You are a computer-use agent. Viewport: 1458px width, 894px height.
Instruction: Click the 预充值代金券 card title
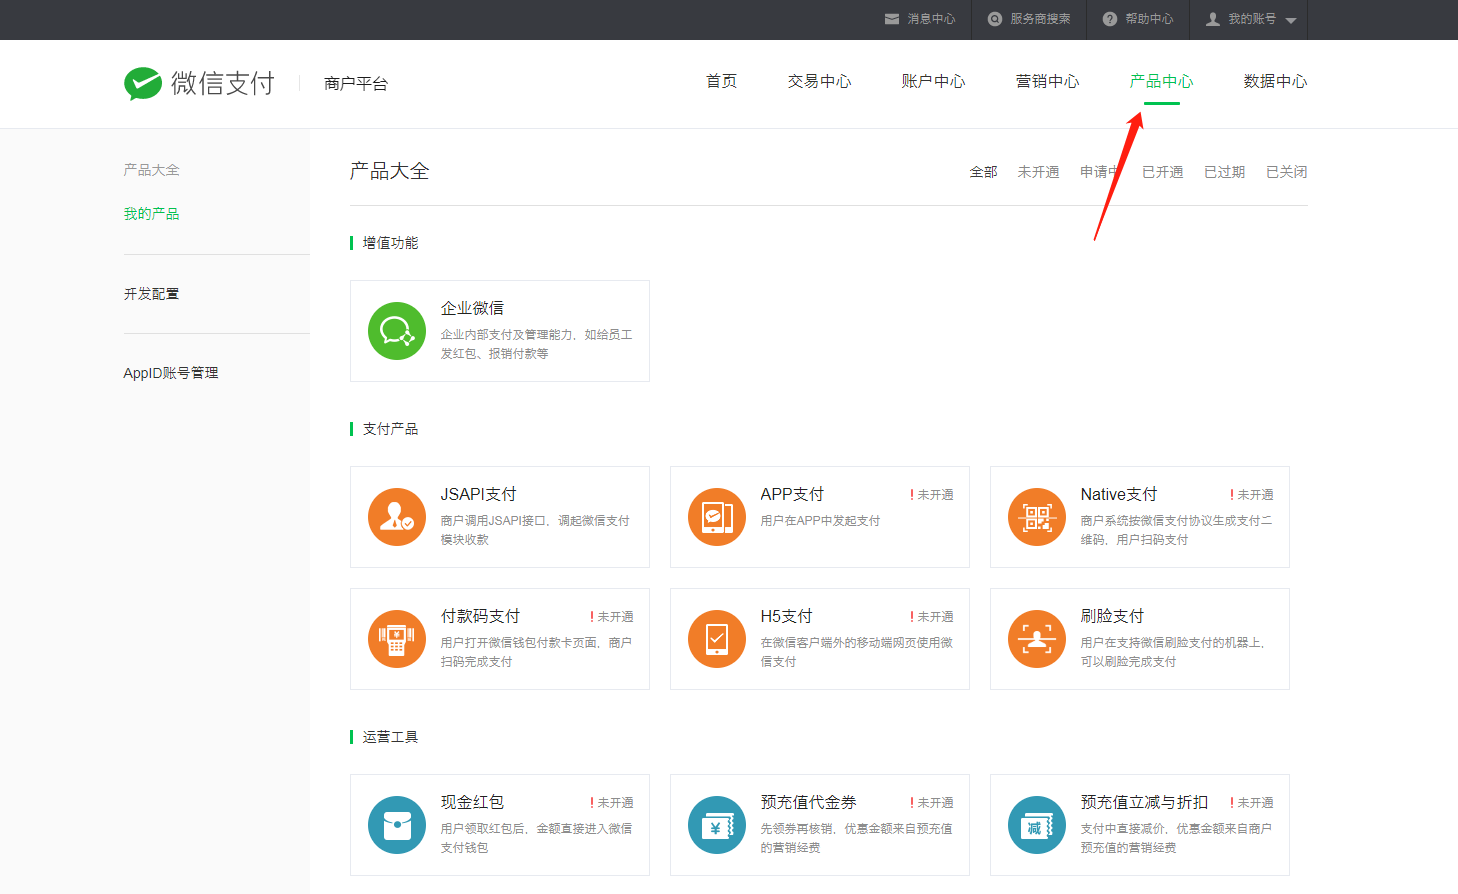[x=808, y=802]
